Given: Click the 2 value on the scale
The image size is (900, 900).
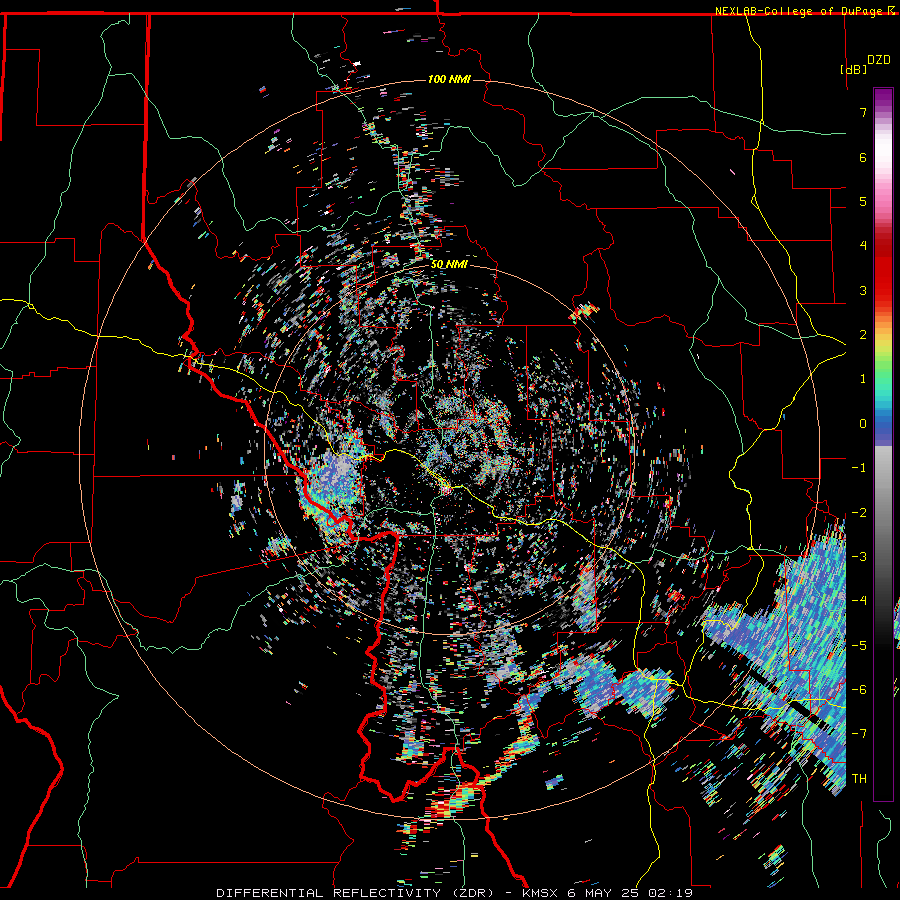Looking at the screenshot, I should tap(863, 335).
